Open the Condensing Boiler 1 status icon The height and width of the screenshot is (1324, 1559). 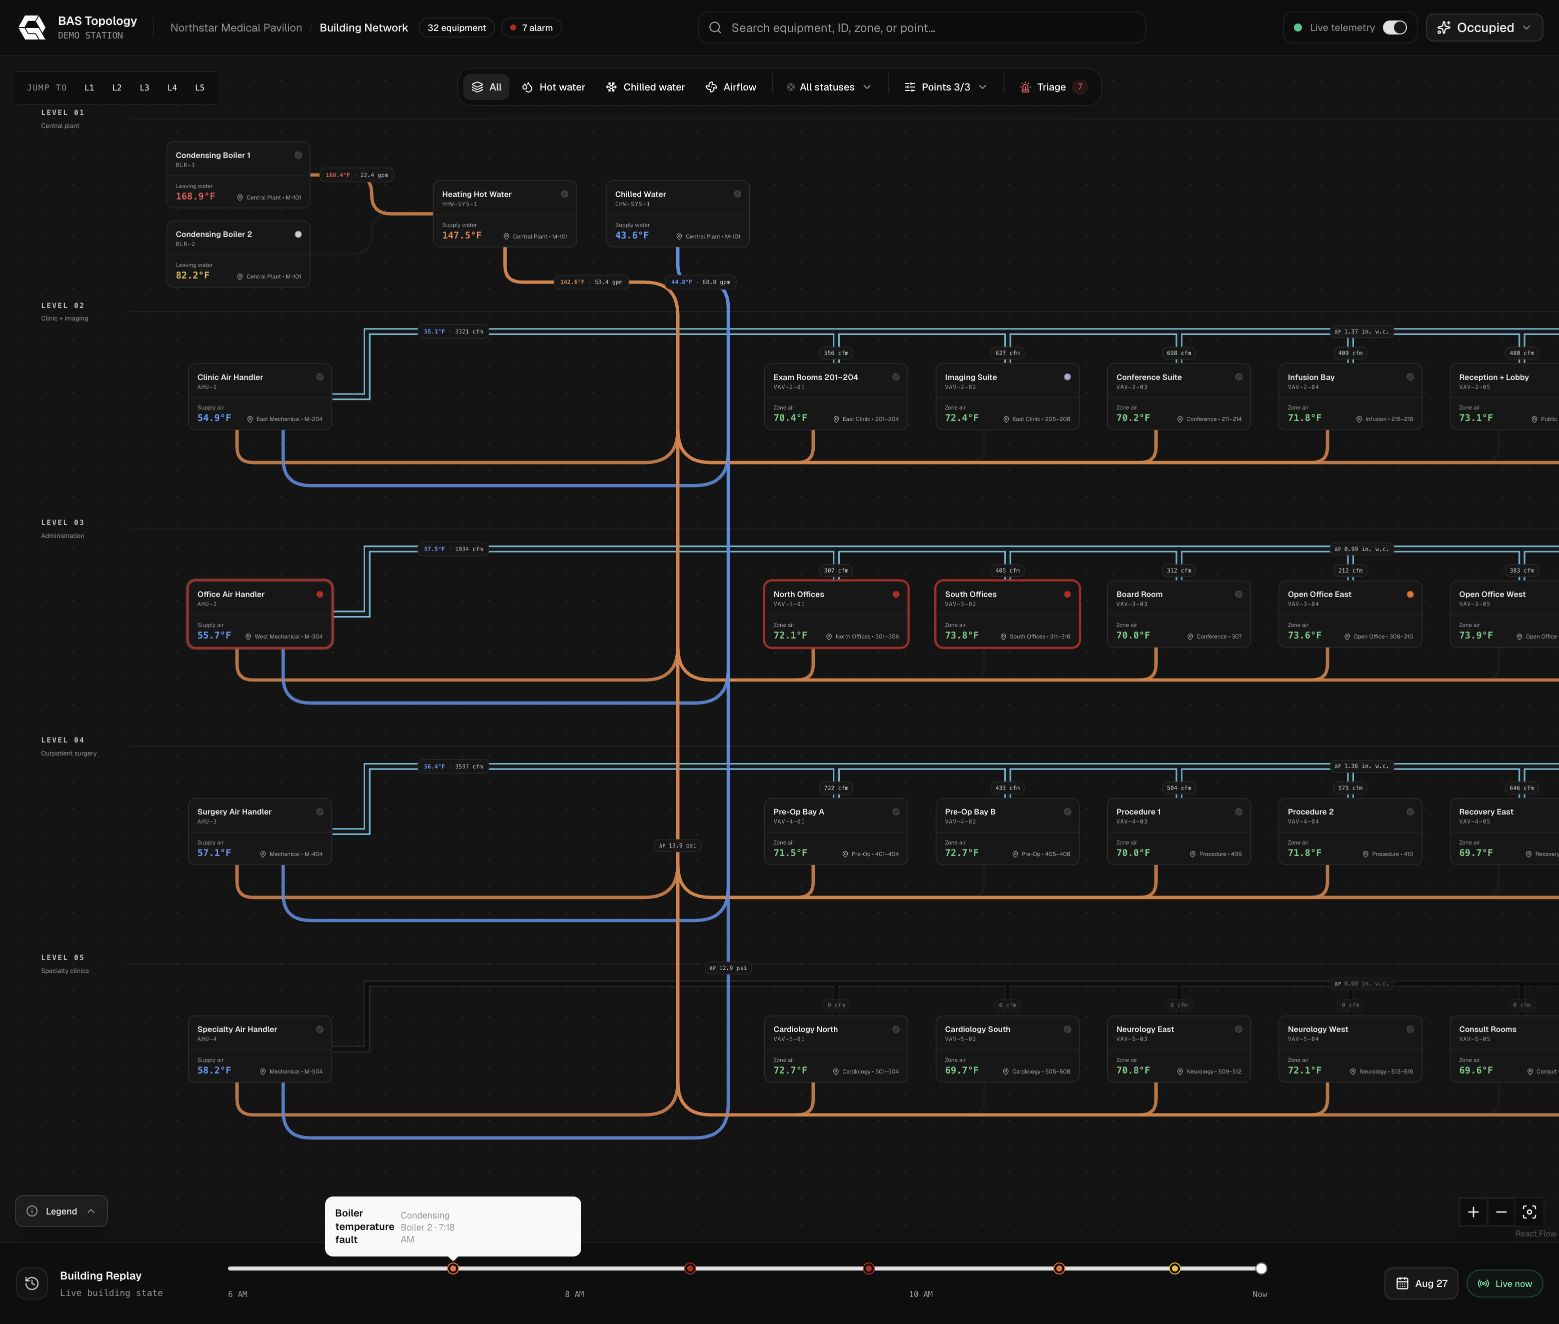click(298, 155)
